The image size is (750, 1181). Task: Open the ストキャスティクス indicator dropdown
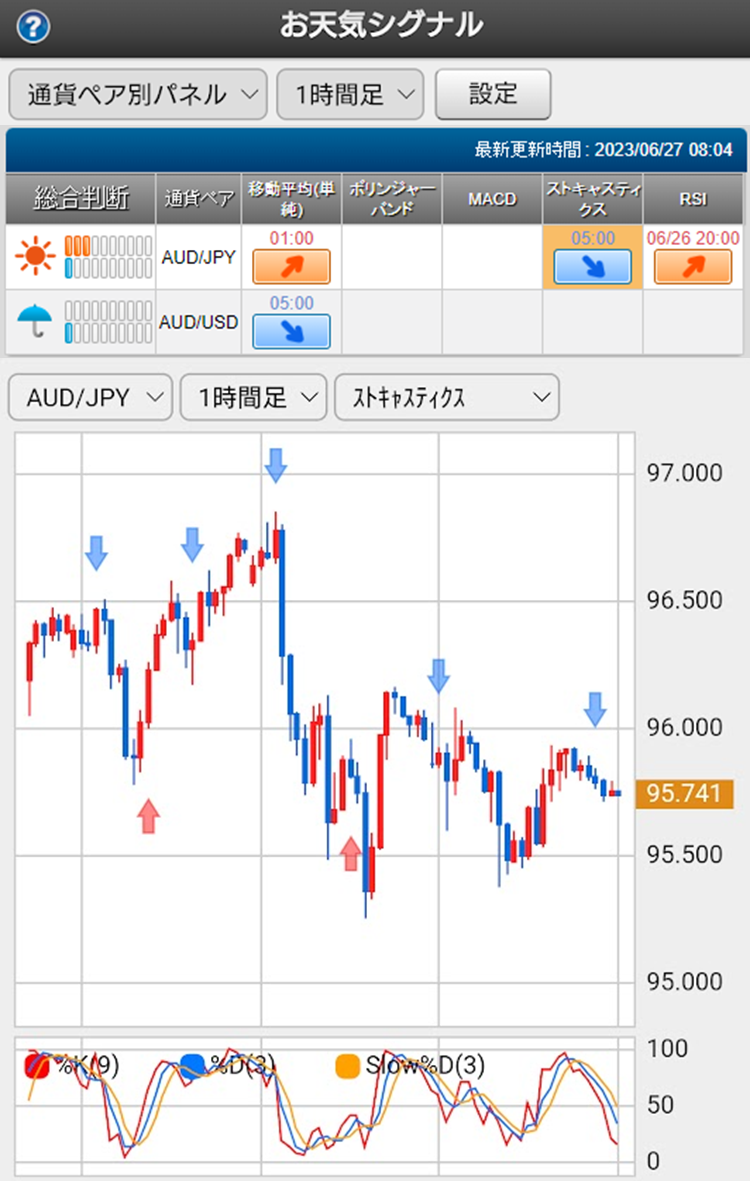pyautogui.click(x=447, y=397)
